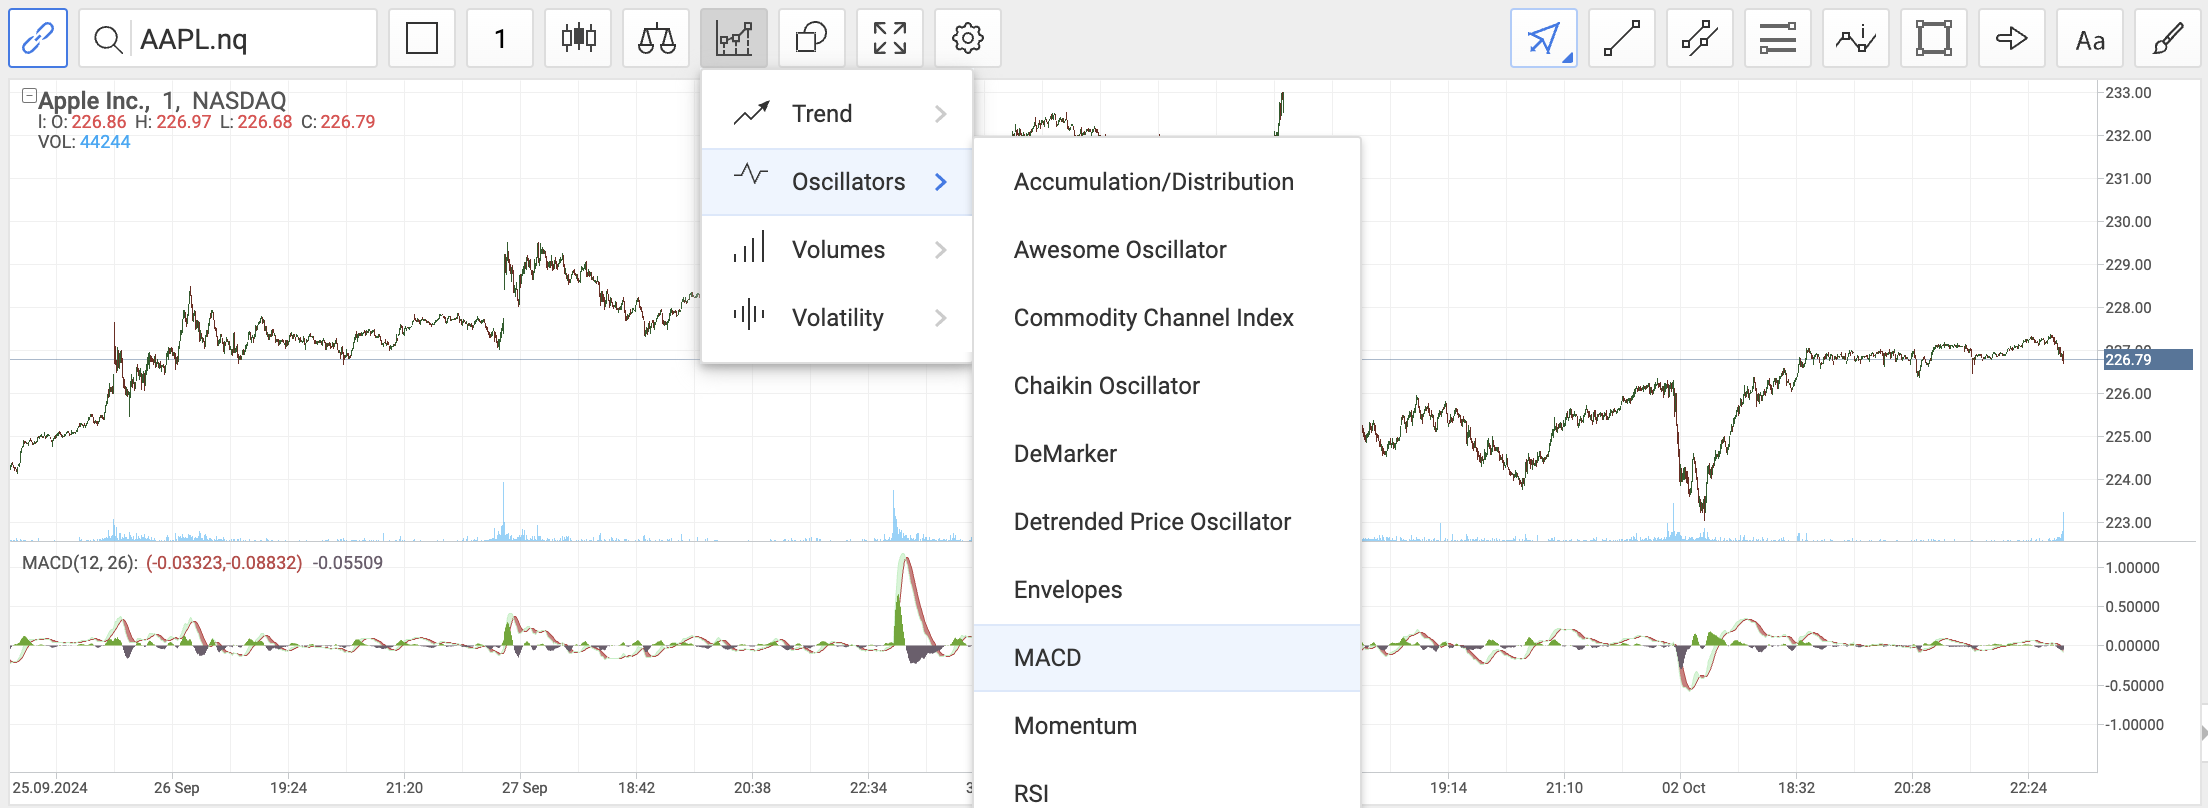This screenshot has height=808, width=2208.
Task: Click the chart link icon
Action: pyautogui.click(x=38, y=38)
